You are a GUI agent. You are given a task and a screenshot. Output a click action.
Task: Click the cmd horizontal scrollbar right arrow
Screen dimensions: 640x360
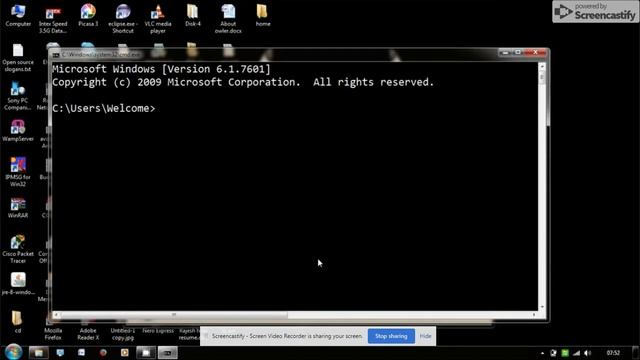point(534,315)
